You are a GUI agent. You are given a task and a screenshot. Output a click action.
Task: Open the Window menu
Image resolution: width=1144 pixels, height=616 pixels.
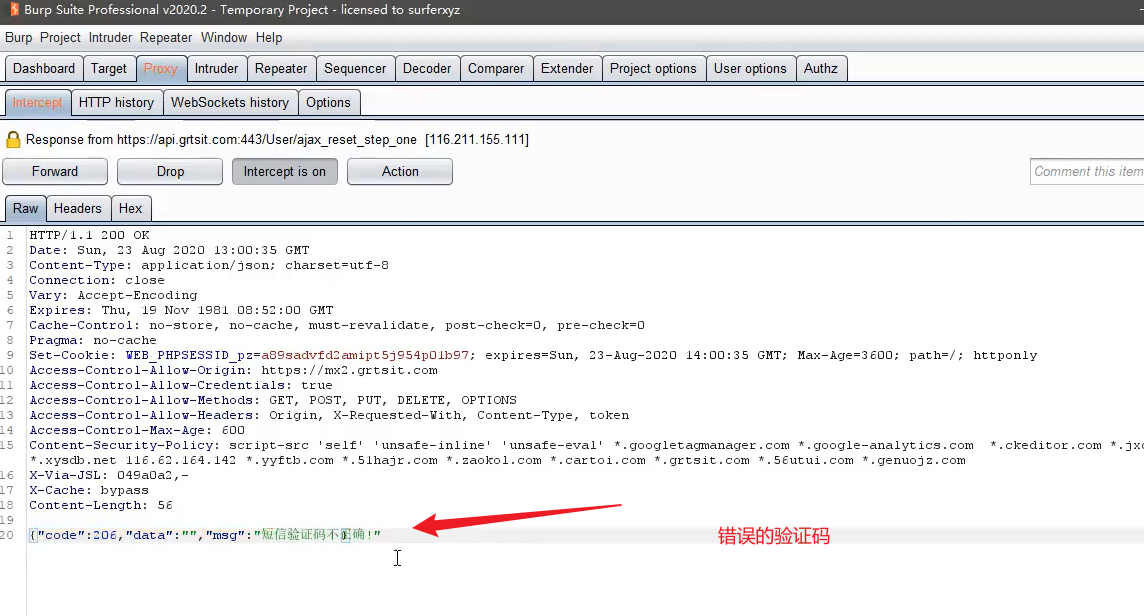coord(224,37)
